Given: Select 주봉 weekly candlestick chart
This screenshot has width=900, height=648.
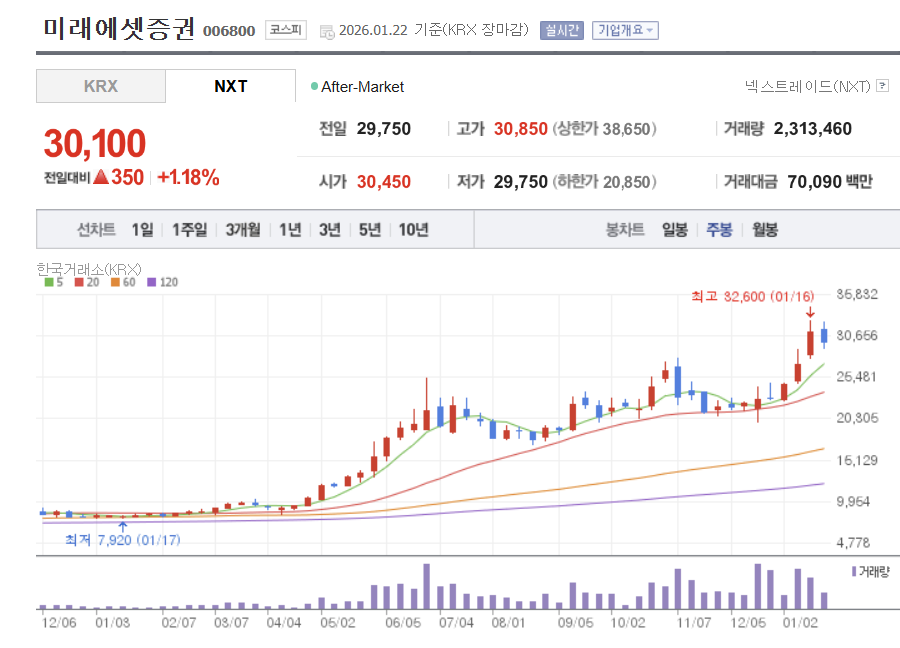Looking at the screenshot, I should click(x=719, y=230).
